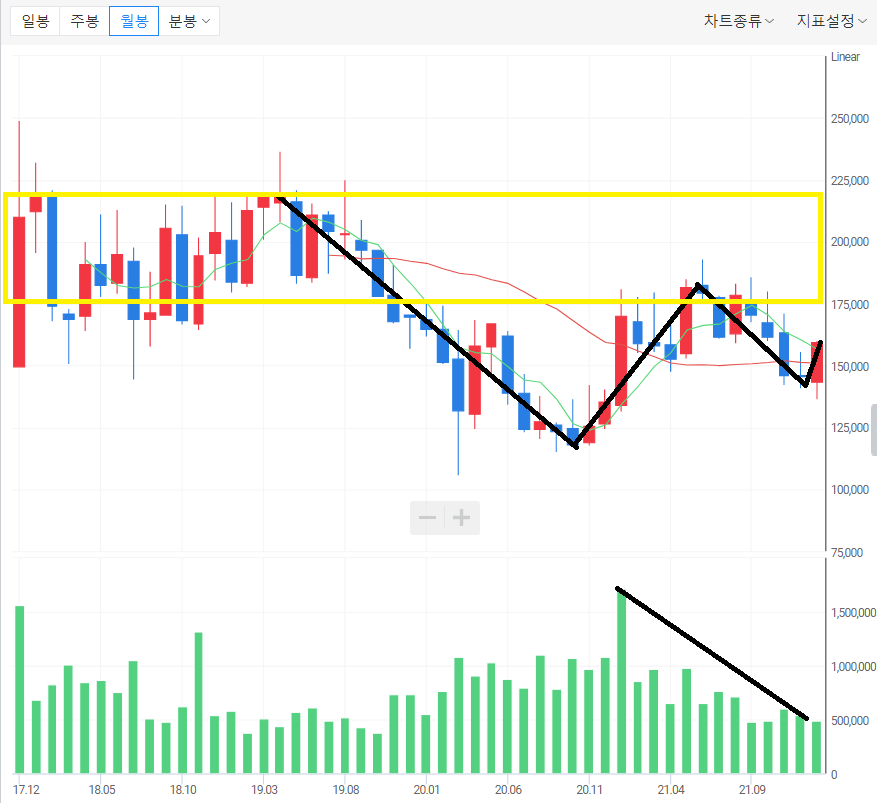Click the Linear scale label
The height and width of the screenshot is (803, 877).
click(845, 57)
